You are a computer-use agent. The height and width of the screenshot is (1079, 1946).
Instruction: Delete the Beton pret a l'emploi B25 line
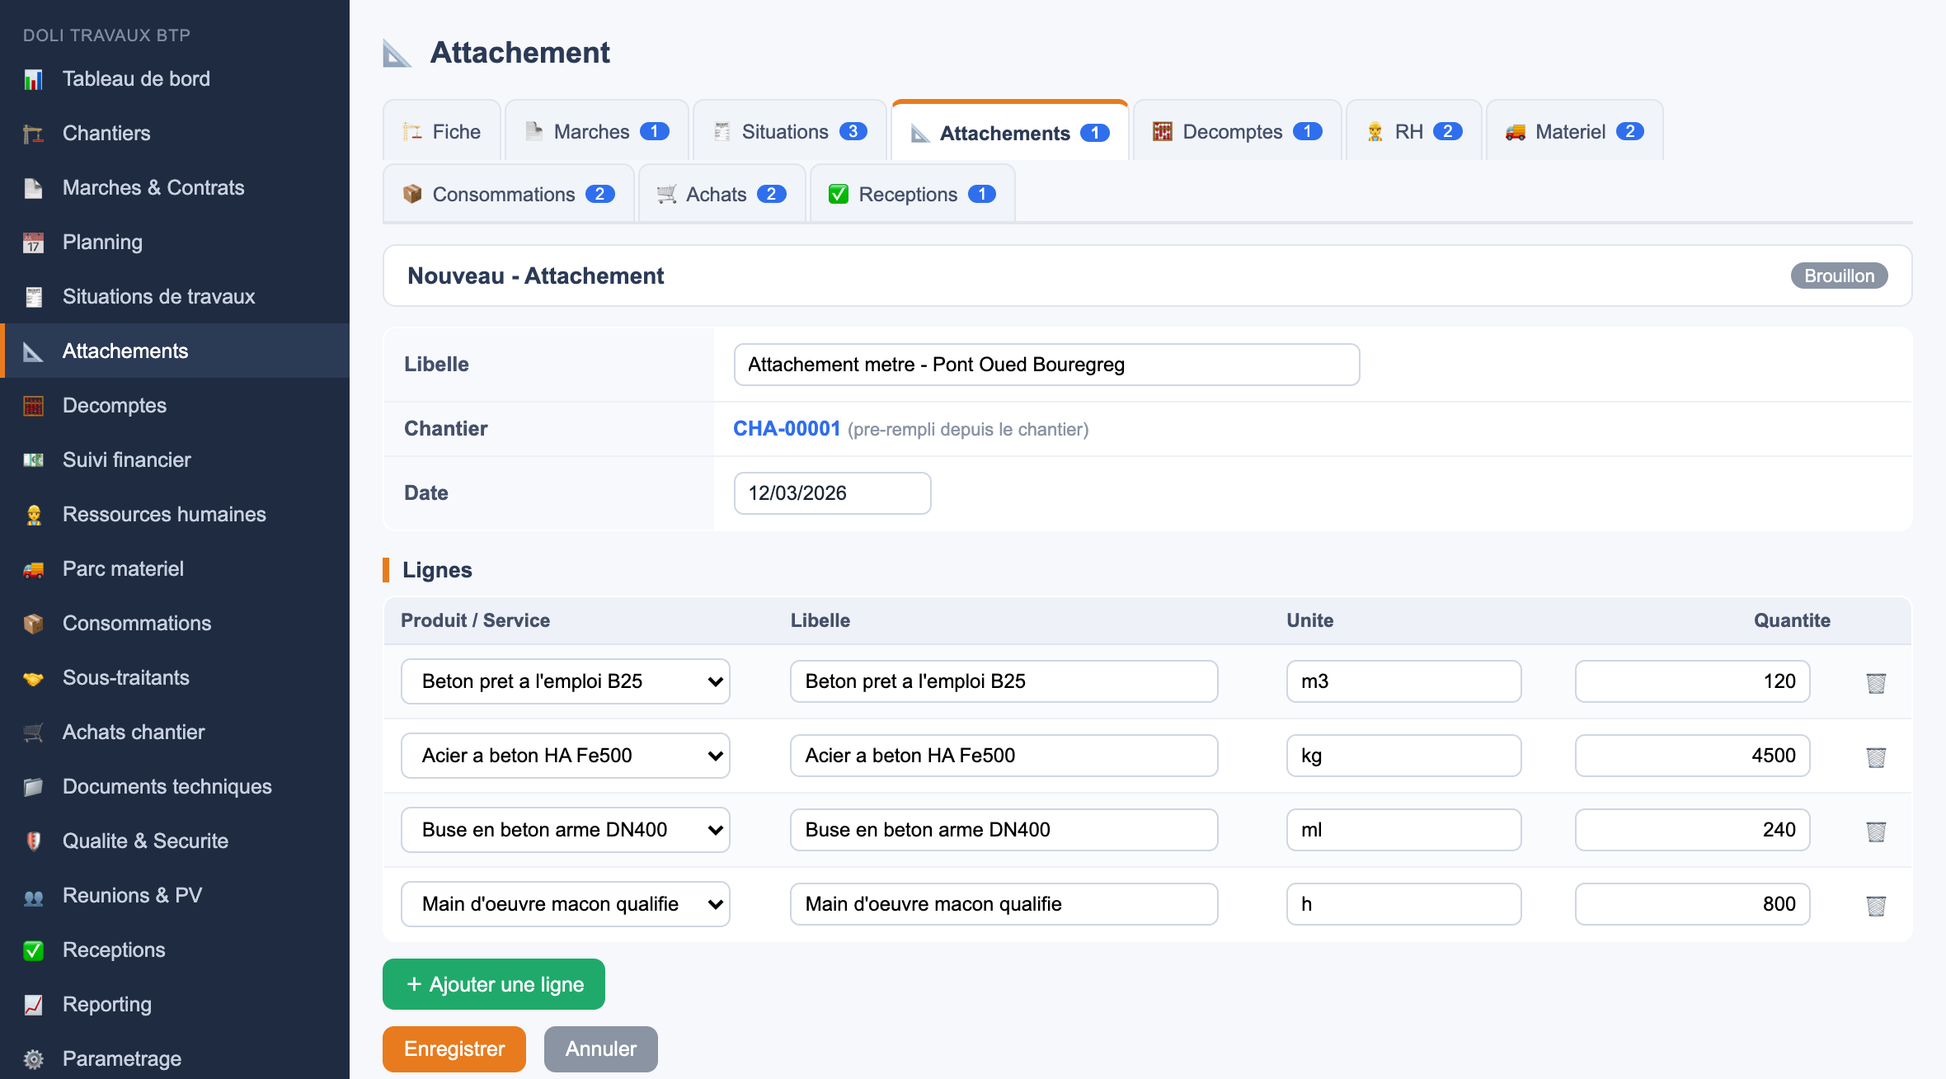tap(1876, 682)
